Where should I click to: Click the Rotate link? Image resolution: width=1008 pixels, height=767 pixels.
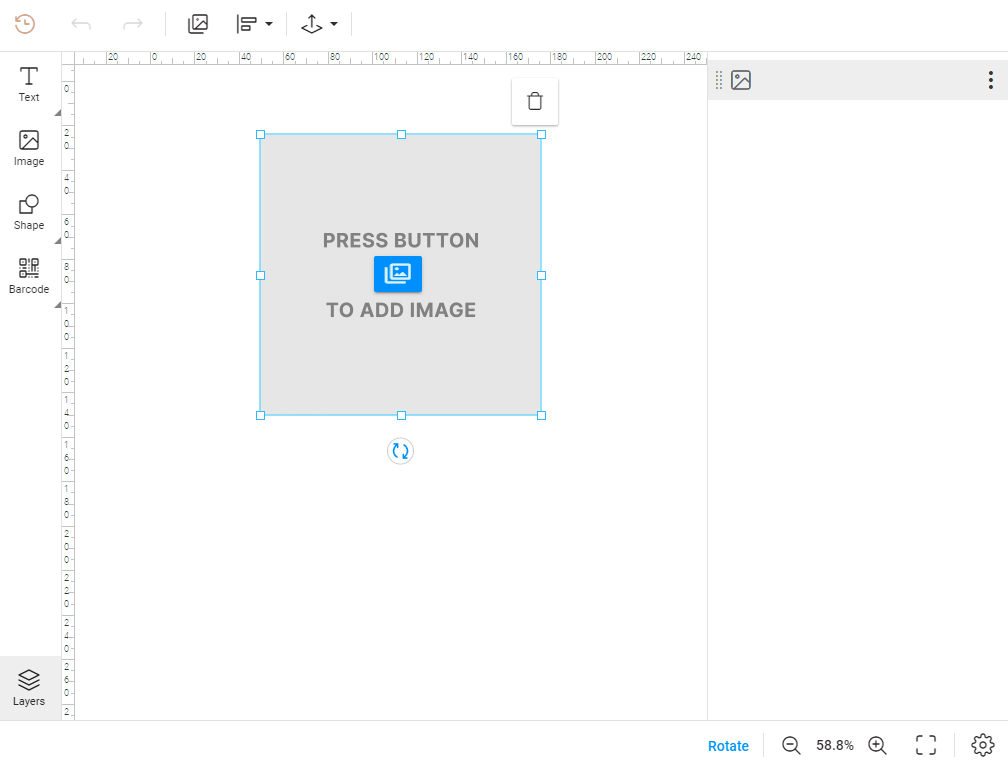[728, 746]
